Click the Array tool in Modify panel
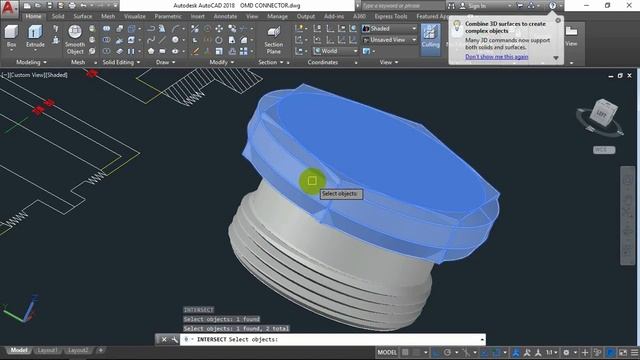The height and width of the screenshot is (360, 640). tap(244, 51)
